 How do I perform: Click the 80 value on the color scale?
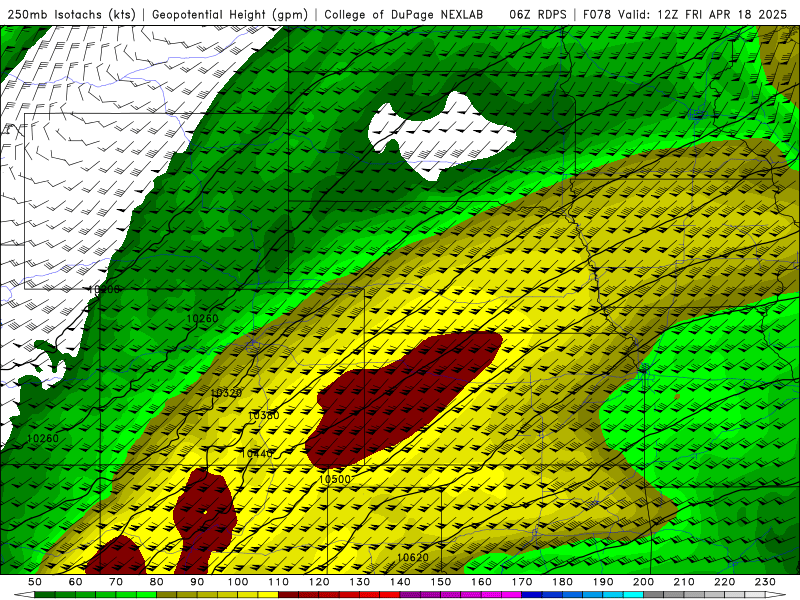157,582
